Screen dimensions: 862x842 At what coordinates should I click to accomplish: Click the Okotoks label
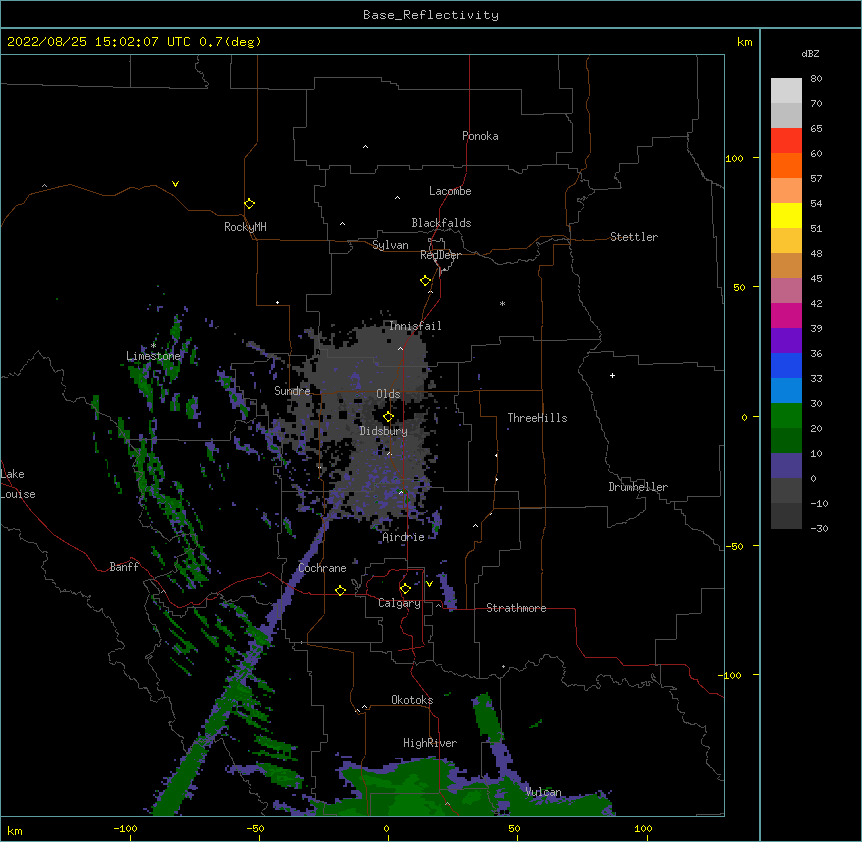click(x=412, y=700)
